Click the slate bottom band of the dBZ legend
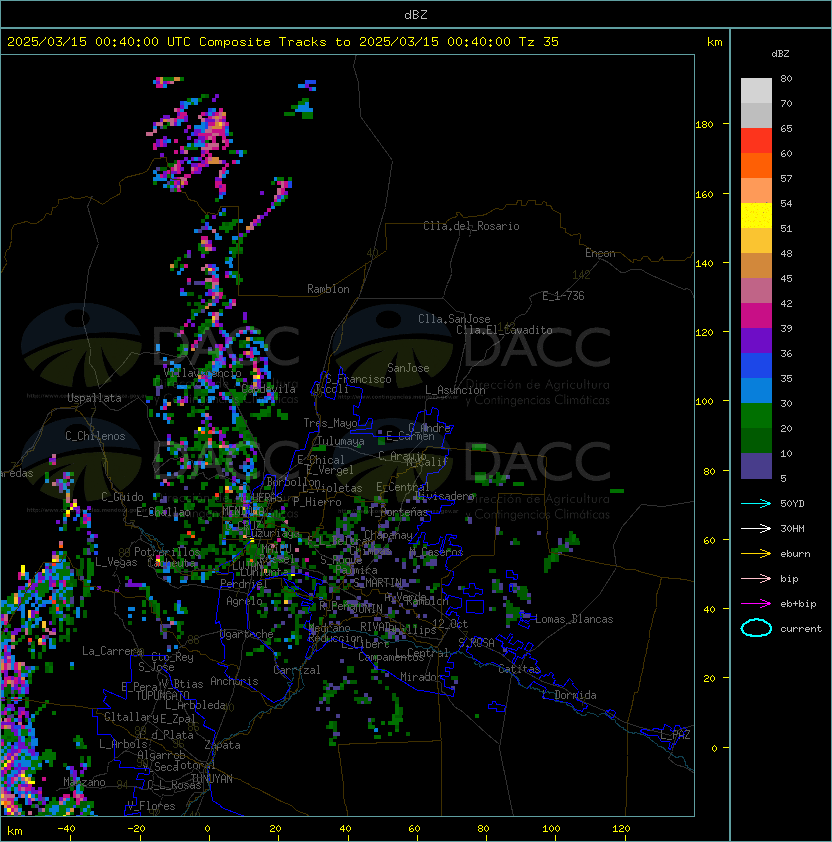Screen dimensions: 832x842 tap(756, 466)
